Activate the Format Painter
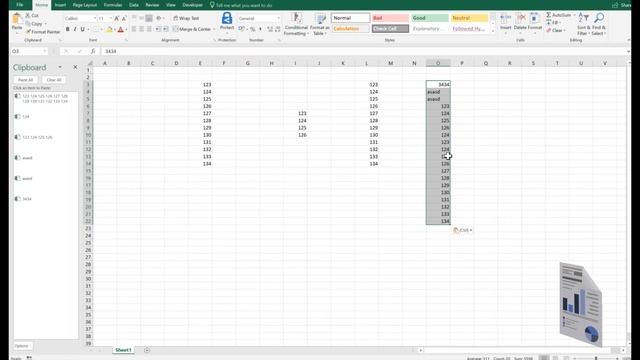This screenshot has width=640, height=360. (x=43, y=32)
